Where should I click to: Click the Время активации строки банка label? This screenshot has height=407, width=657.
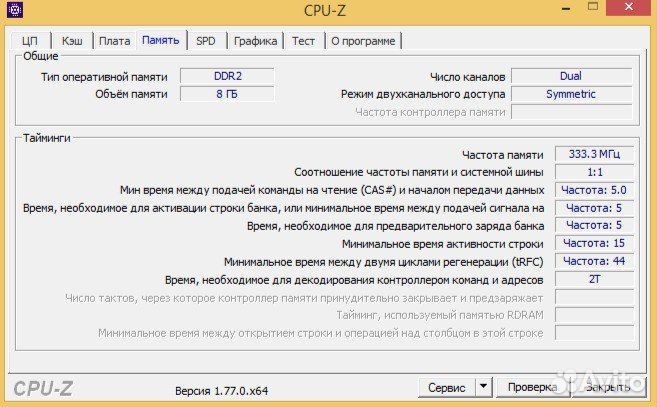pyautogui.click(x=283, y=208)
